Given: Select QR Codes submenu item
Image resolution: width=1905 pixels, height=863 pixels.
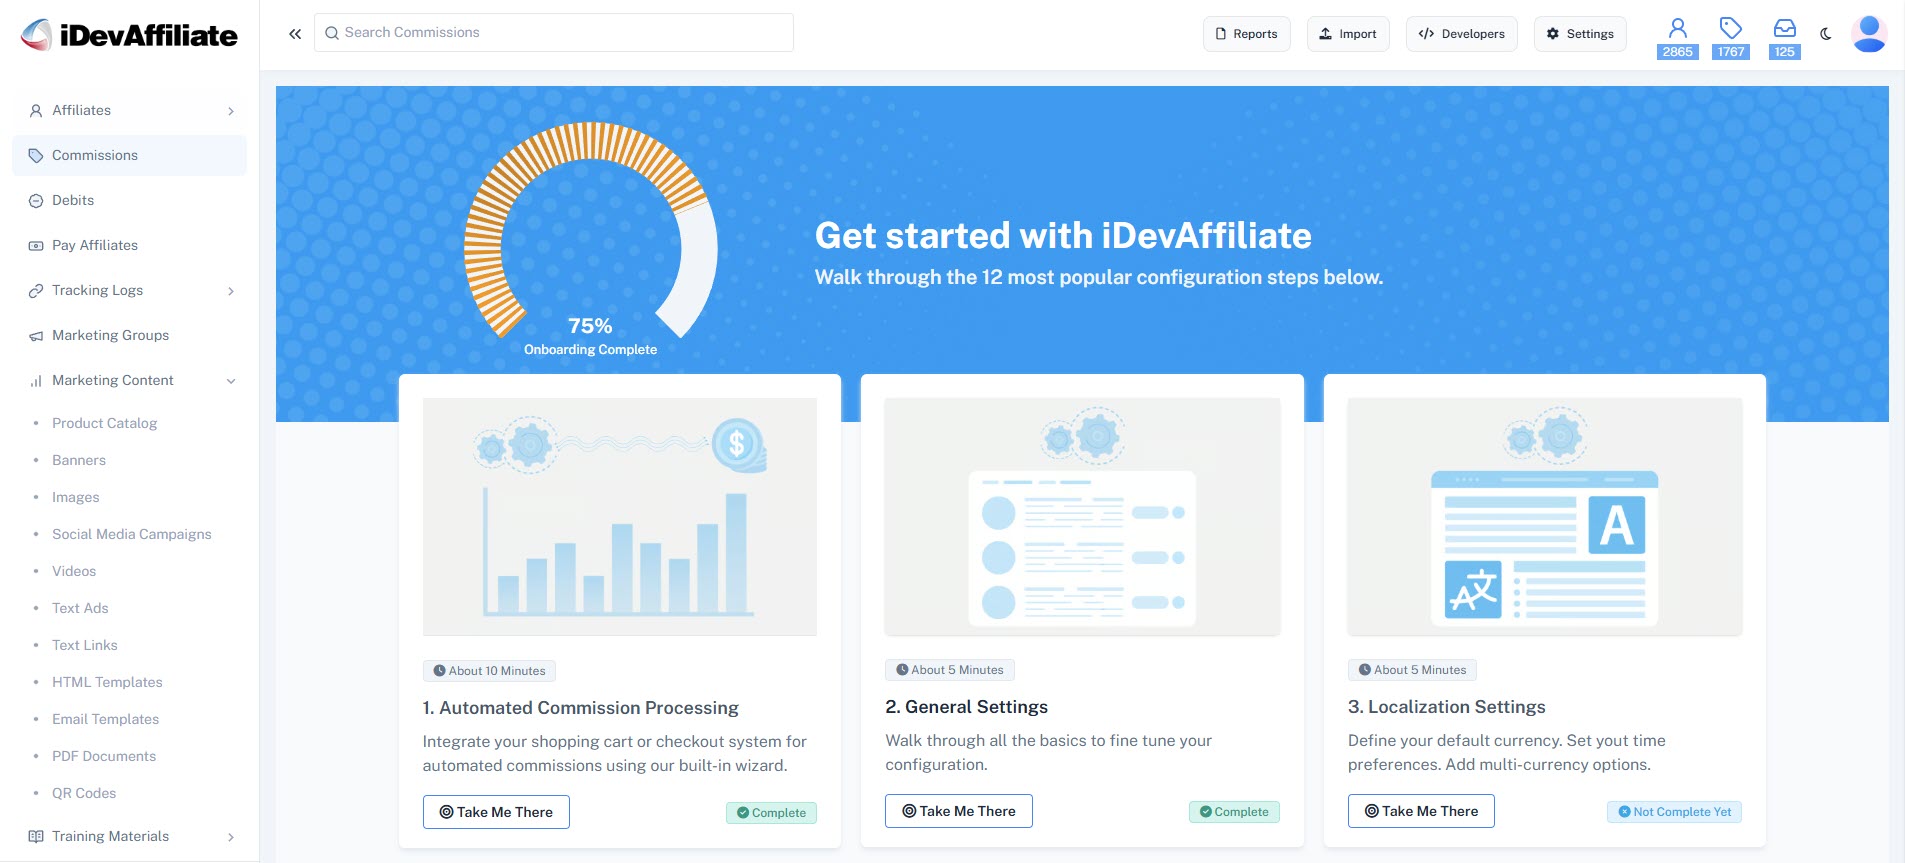Looking at the screenshot, I should point(84,793).
